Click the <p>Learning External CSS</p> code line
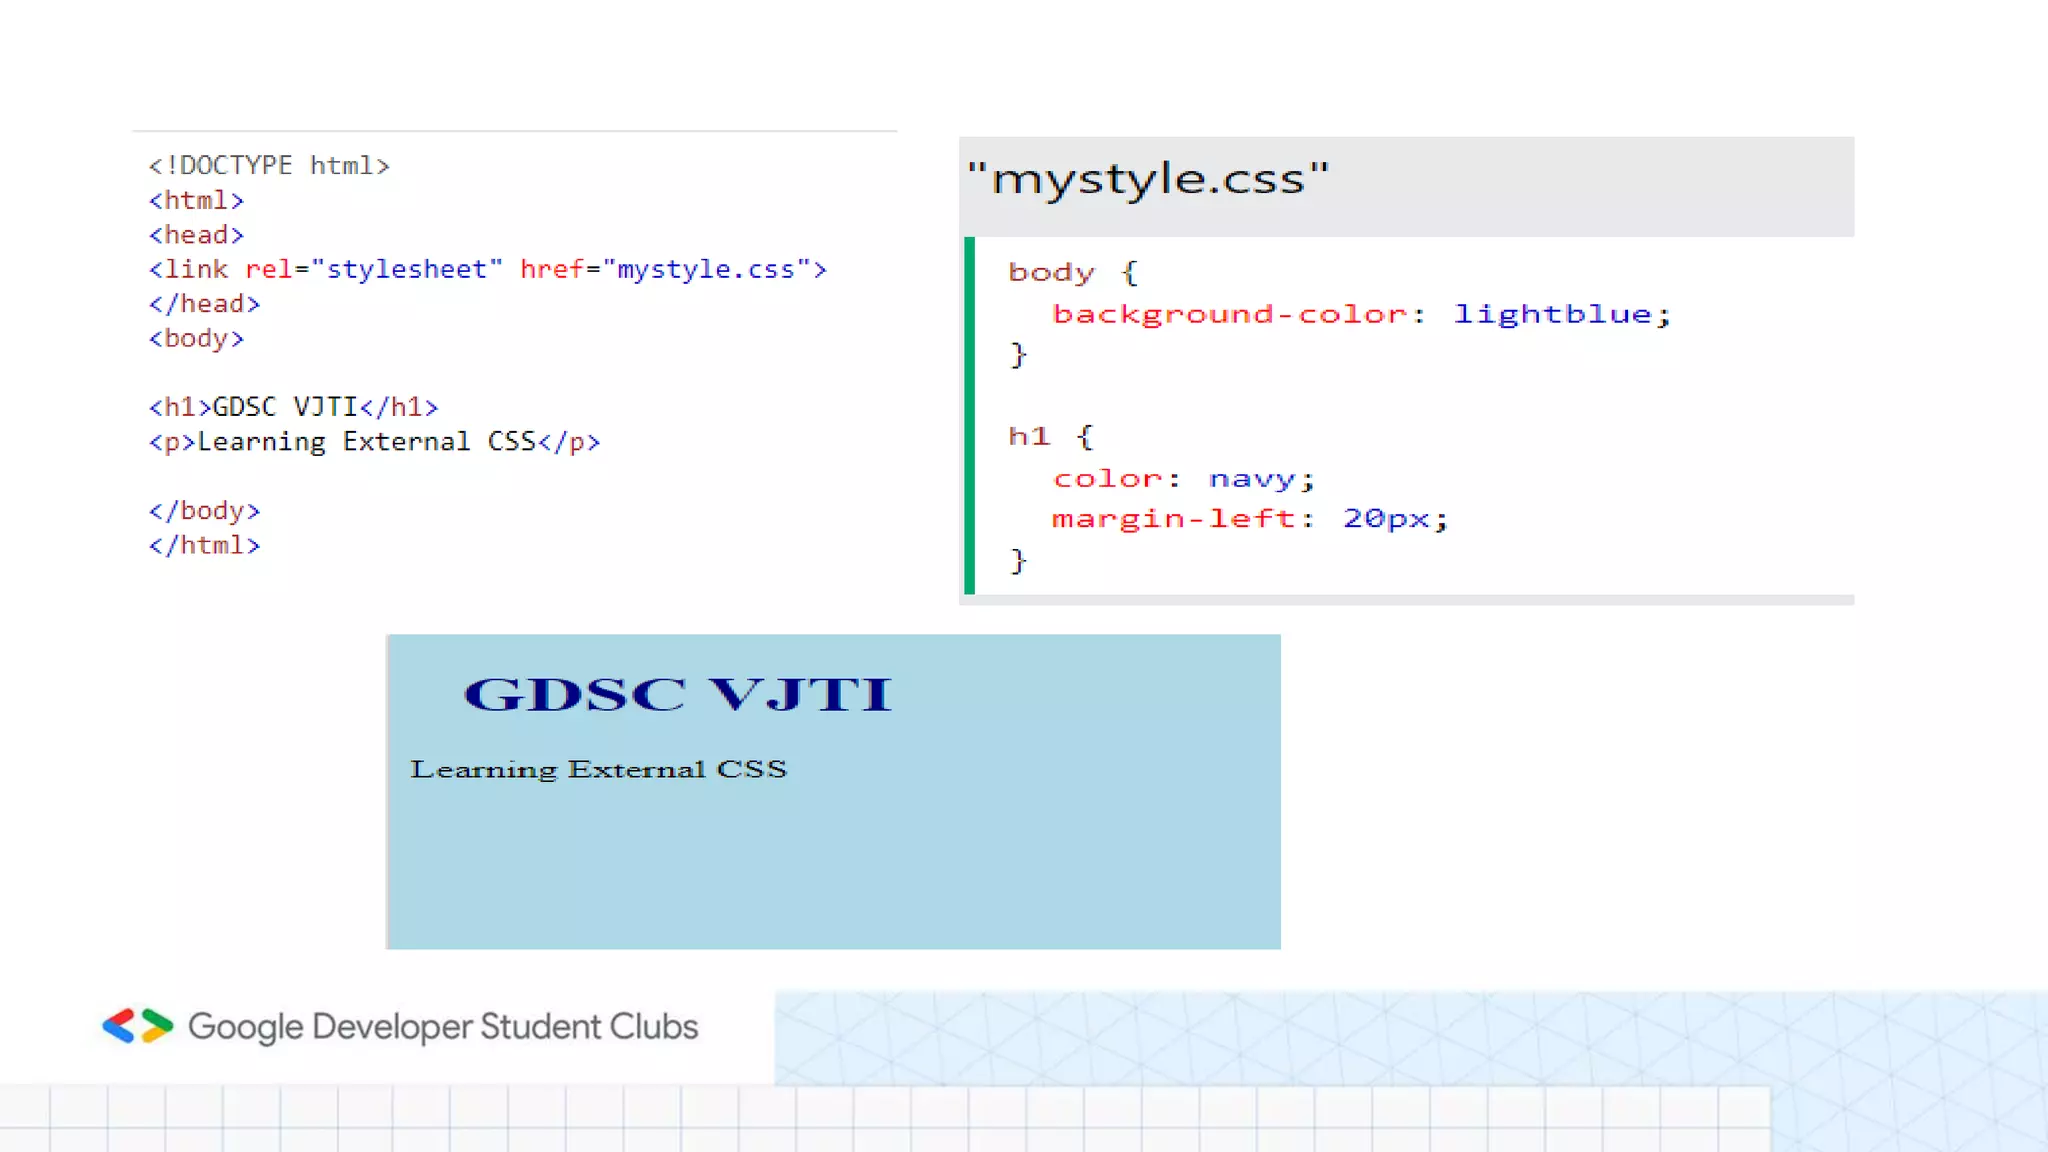This screenshot has width=2048, height=1152. [374, 442]
